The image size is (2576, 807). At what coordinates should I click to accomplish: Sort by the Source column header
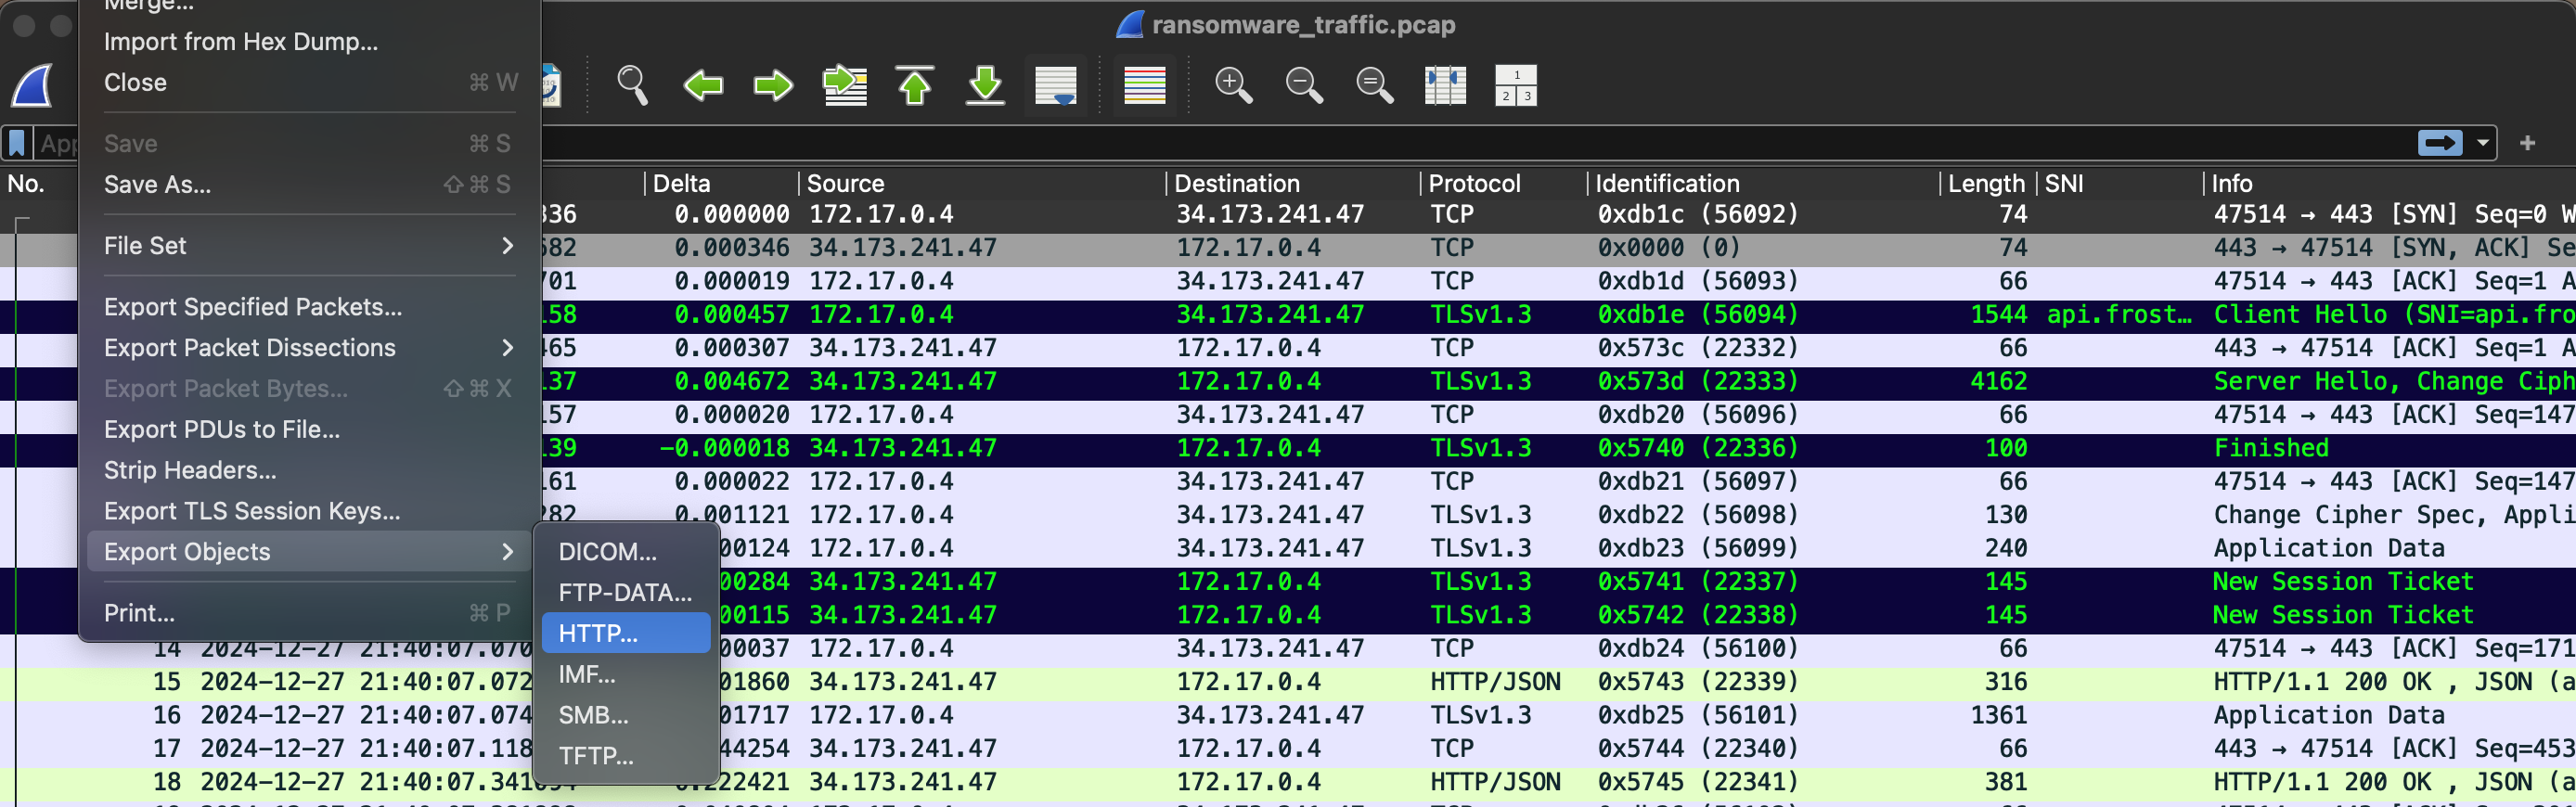(x=982, y=183)
